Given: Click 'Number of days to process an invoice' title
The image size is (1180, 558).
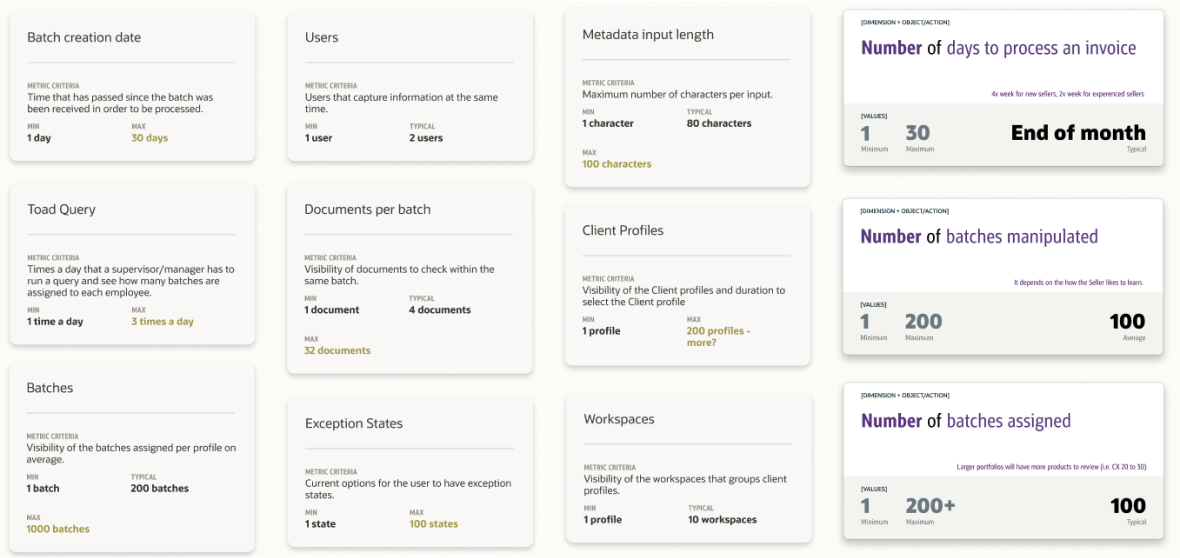Looking at the screenshot, I should [x=998, y=48].
